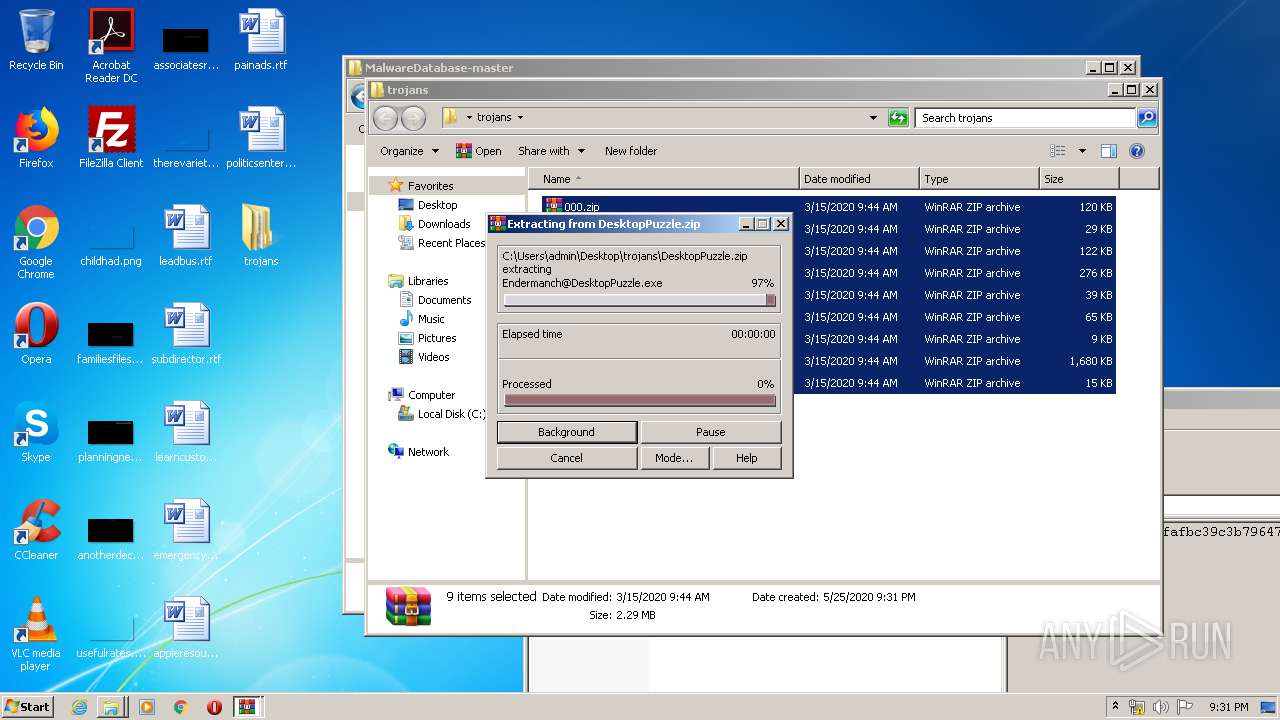
Task: Sort by the Size column header
Action: 1079,179
